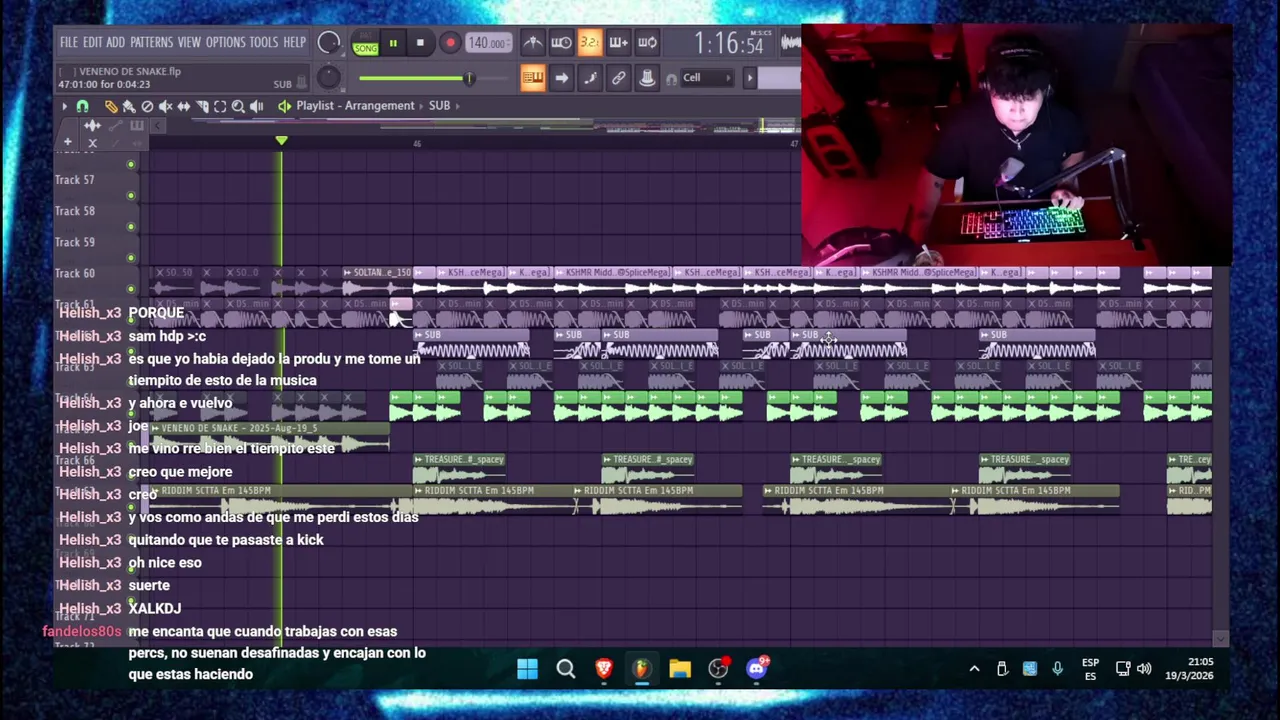The image size is (1280, 720).
Task: Open File Explorer from taskbar
Action: coord(680,668)
